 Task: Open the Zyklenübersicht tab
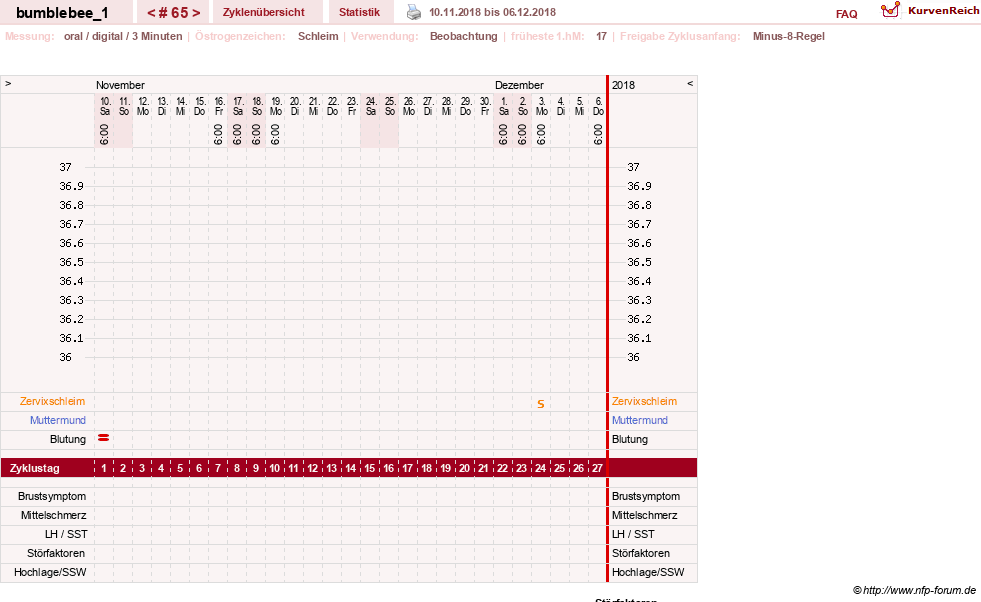click(x=263, y=12)
